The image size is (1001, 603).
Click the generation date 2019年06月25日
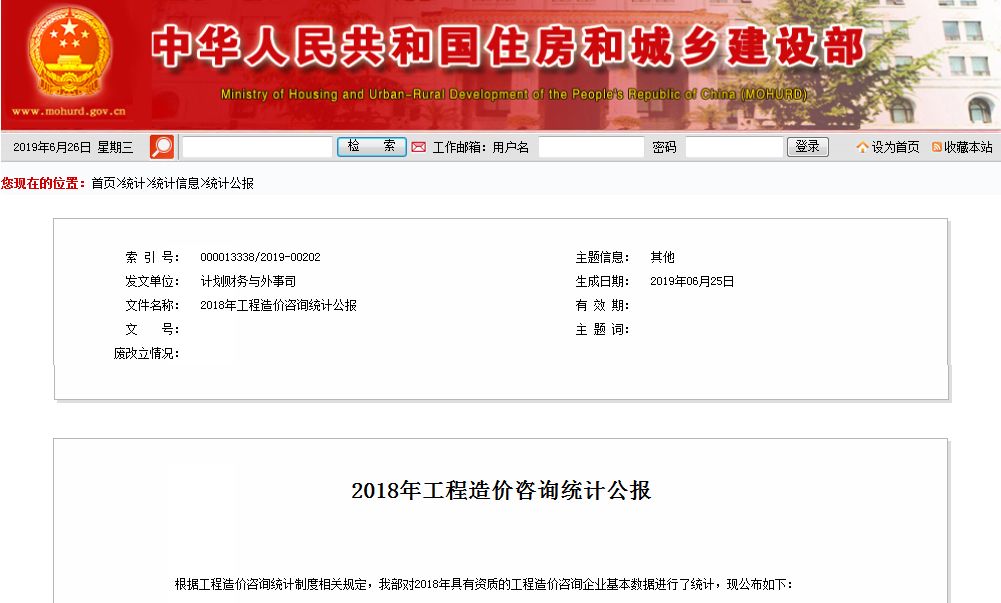coord(692,281)
